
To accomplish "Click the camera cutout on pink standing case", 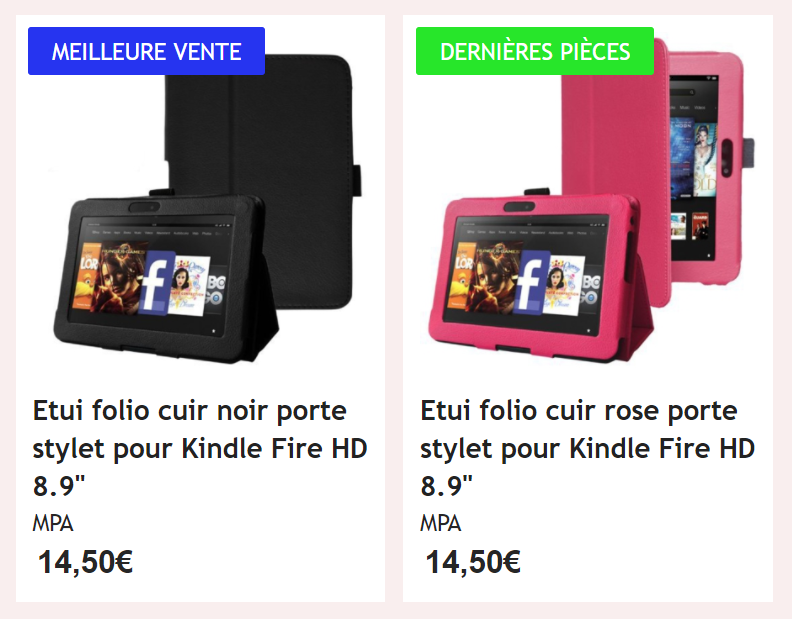I will [519, 207].
